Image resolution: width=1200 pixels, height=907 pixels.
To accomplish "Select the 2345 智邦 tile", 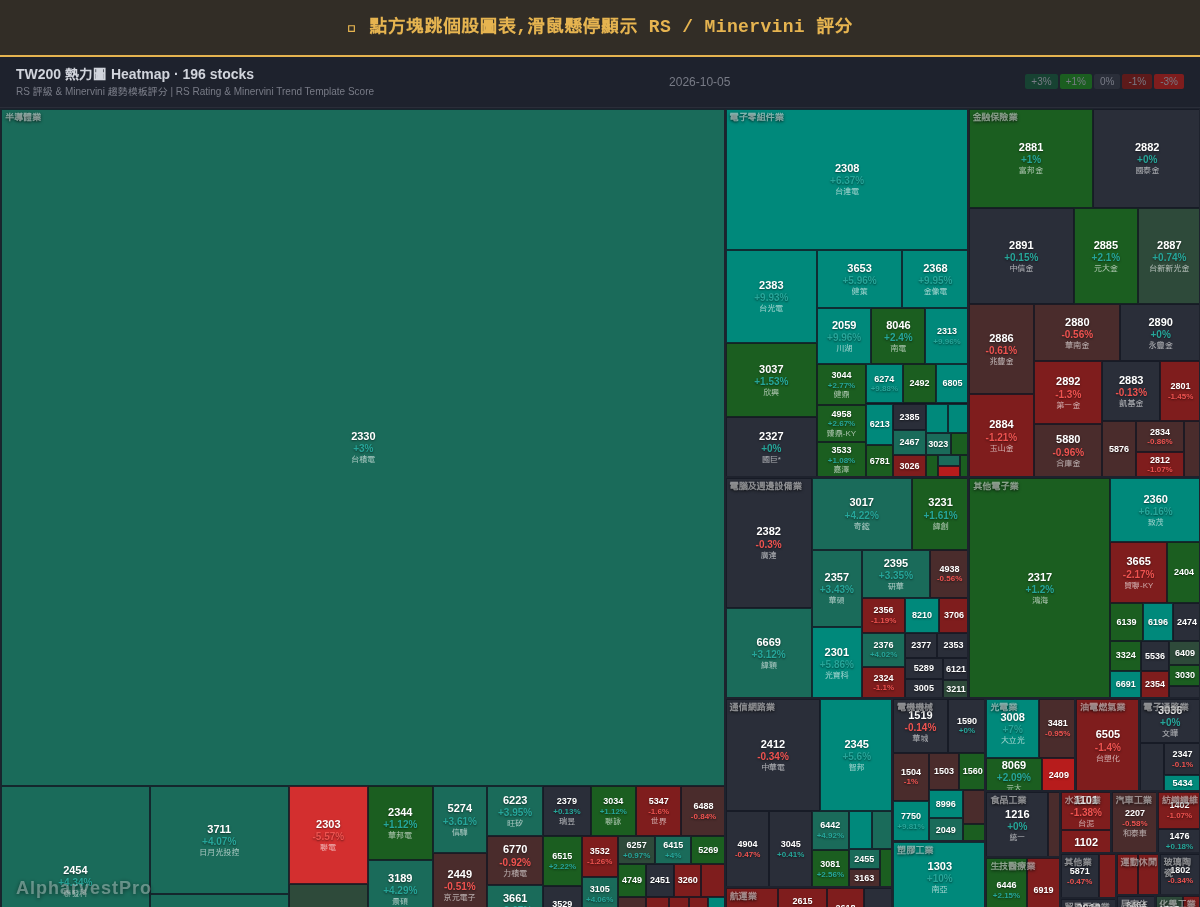I will (x=856, y=755).
